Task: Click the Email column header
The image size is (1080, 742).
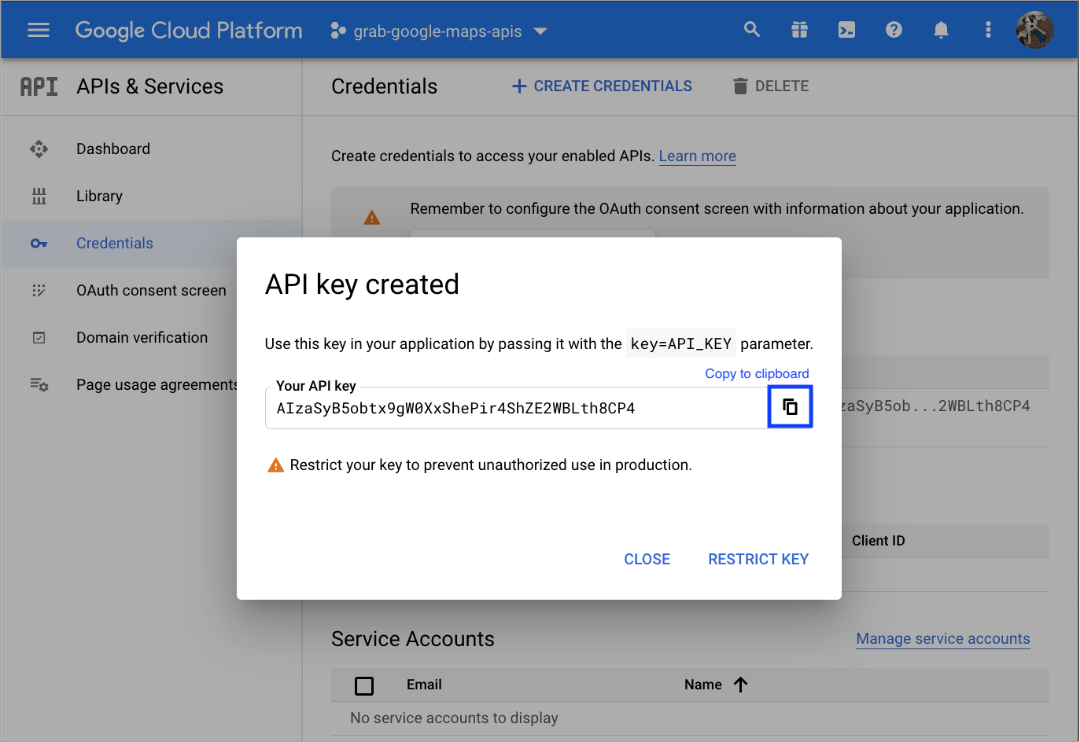Action: click(x=424, y=685)
